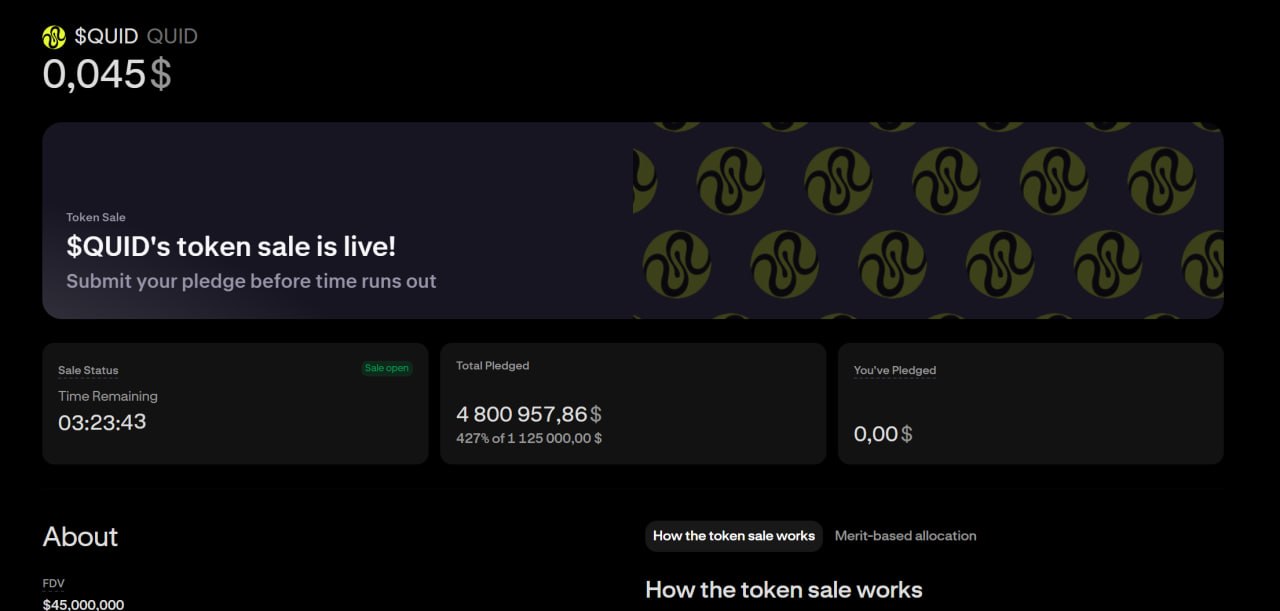Select the How the token sale works tab
1280x611 pixels.
tap(734, 536)
